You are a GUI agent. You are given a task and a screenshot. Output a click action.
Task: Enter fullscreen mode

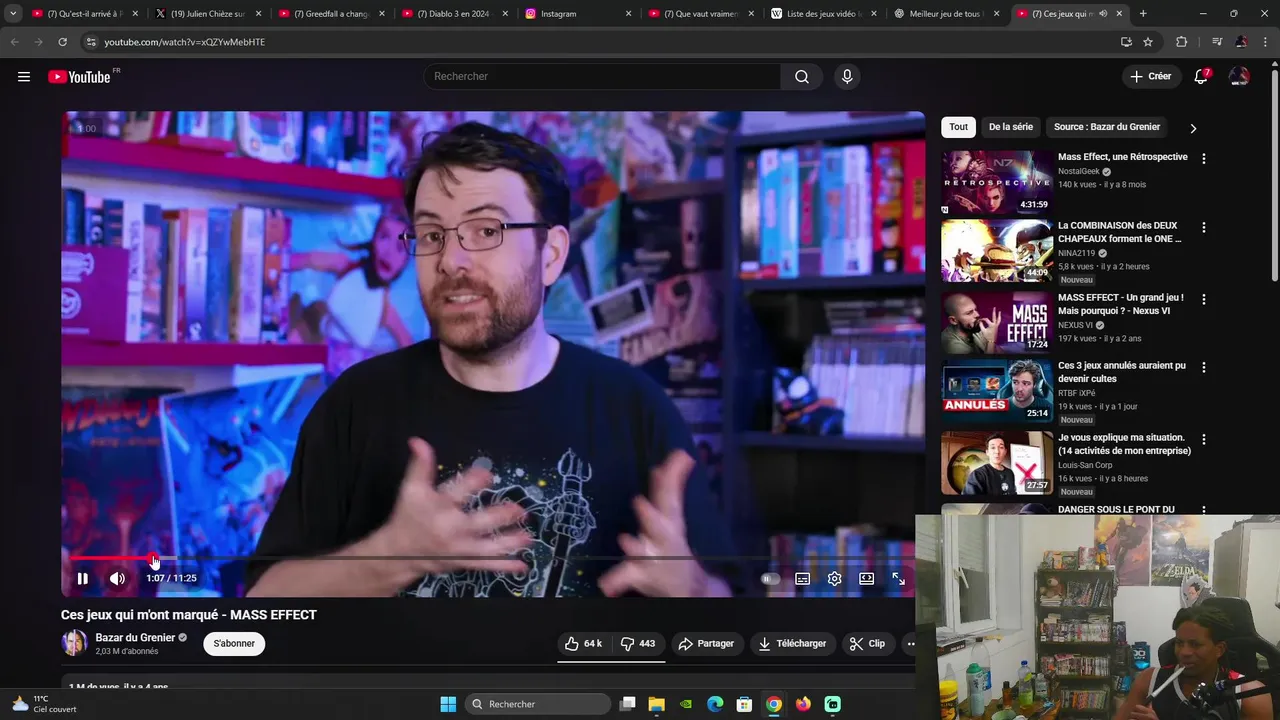click(898, 578)
